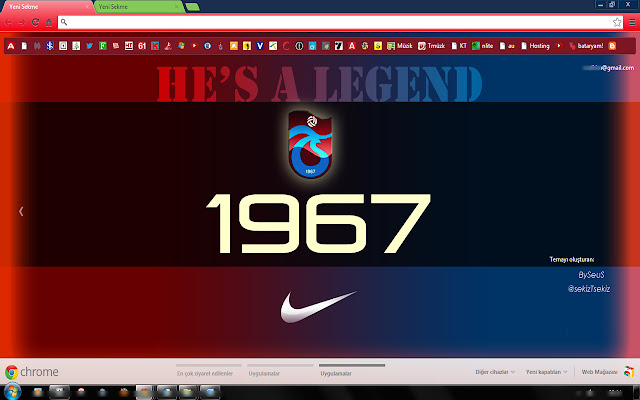
Task: Open the yellow S bookmark icon
Action: pos(378,46)
